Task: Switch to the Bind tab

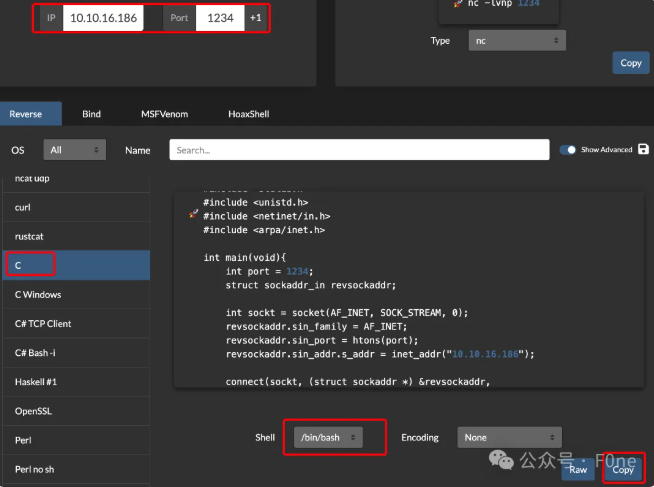Action: [x=91, y=114]
